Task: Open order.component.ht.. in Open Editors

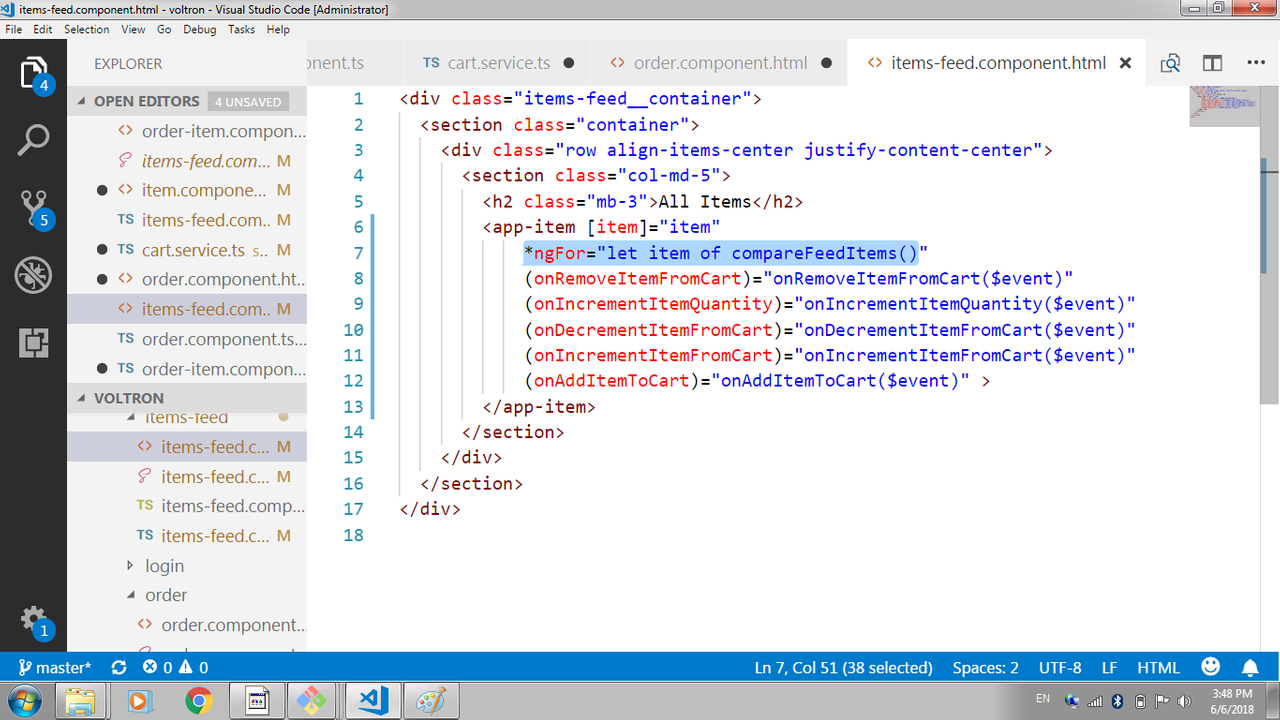Action: (x=187, y=279)
